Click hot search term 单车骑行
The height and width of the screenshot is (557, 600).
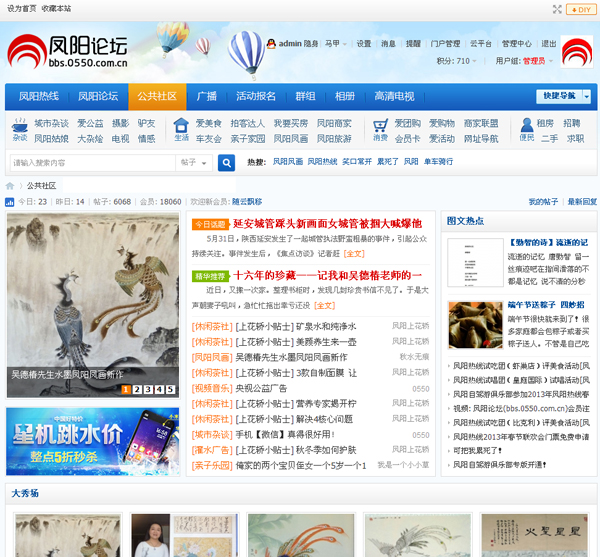tap(438, 162)
